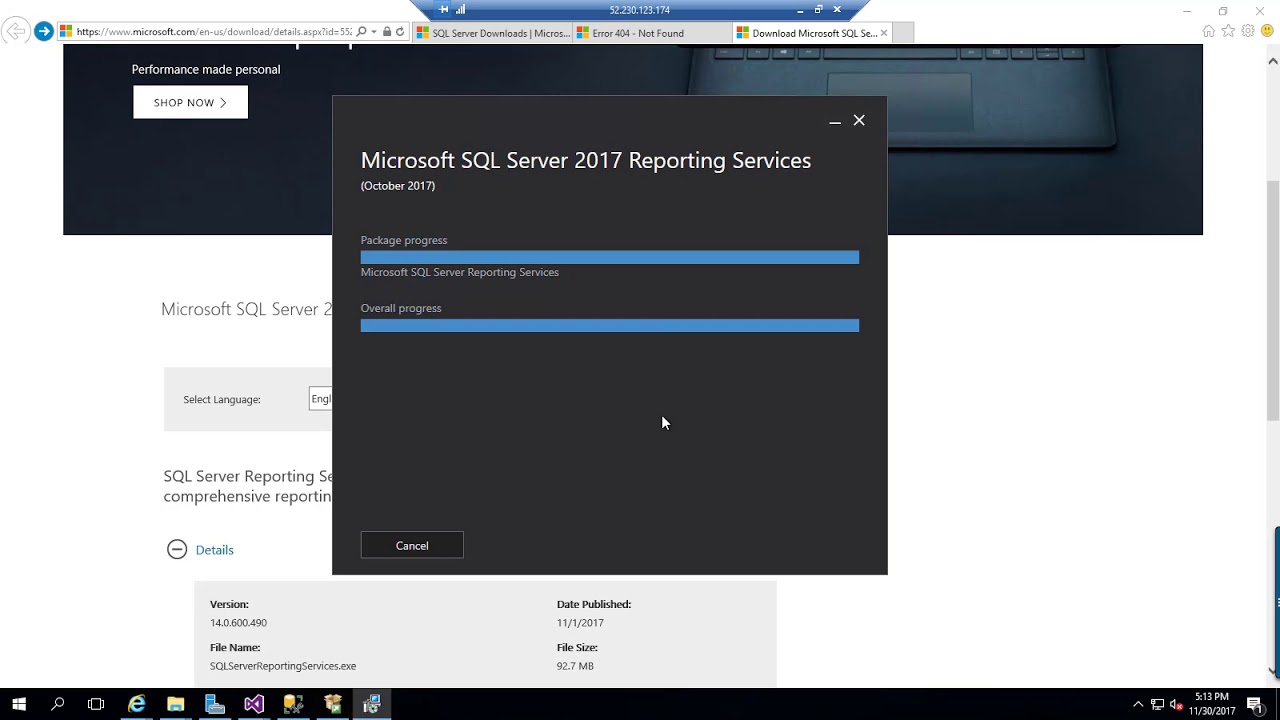
Task: Click the 92.7 MB file size
Action: 575,665
